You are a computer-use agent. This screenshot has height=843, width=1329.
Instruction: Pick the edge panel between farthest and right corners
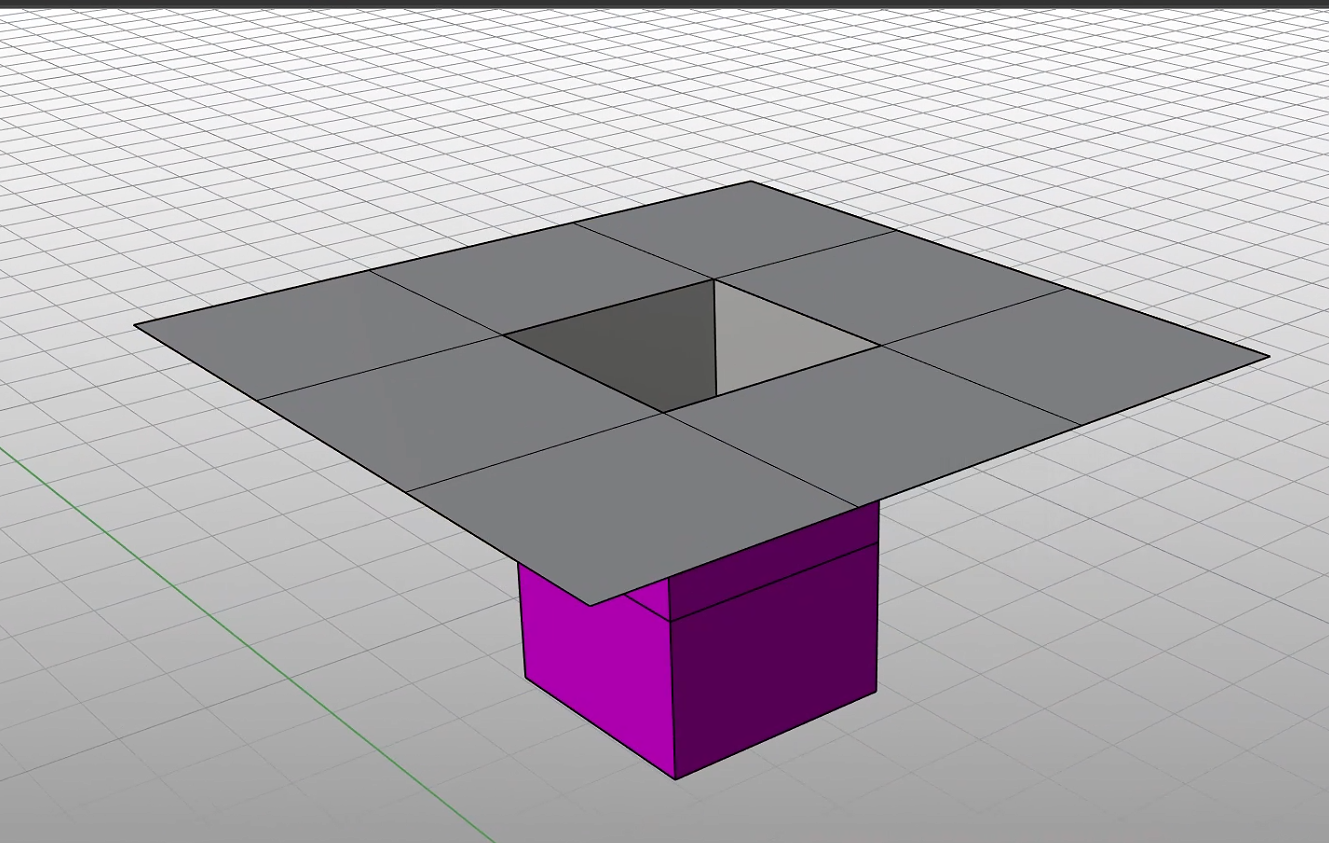890,285
